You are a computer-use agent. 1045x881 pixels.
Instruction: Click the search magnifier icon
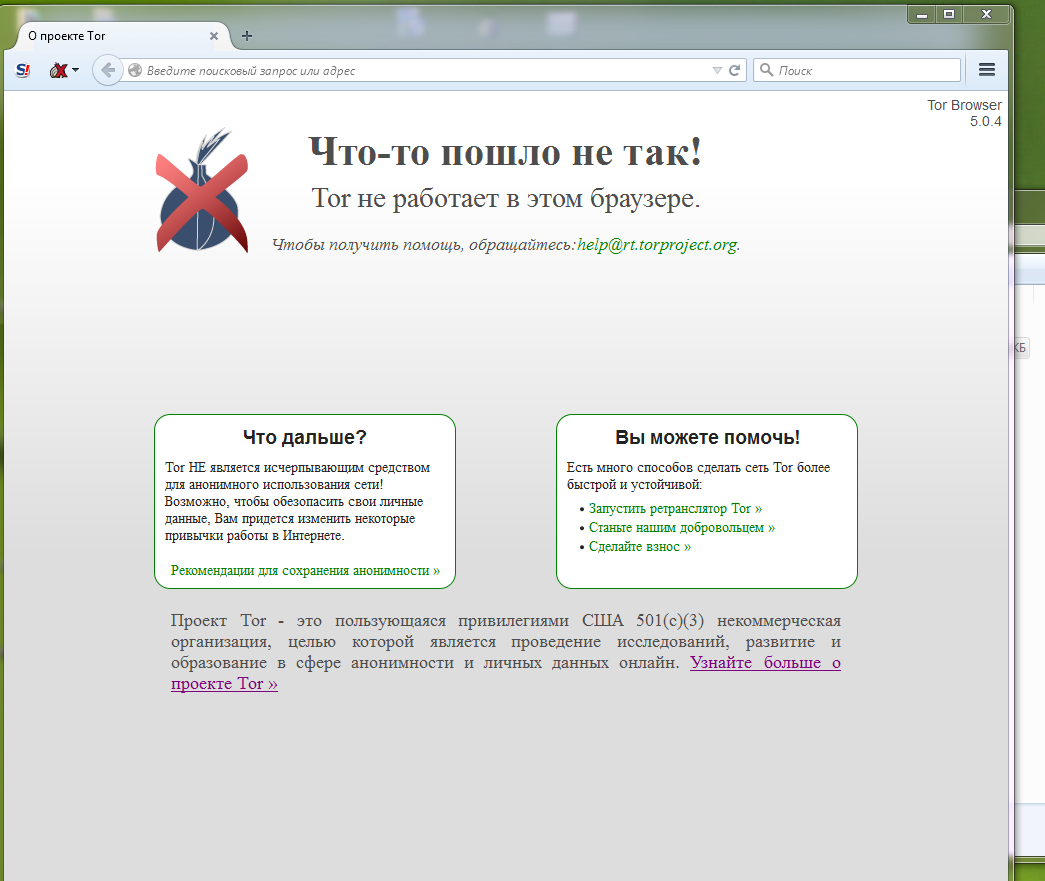pos(767,70)
